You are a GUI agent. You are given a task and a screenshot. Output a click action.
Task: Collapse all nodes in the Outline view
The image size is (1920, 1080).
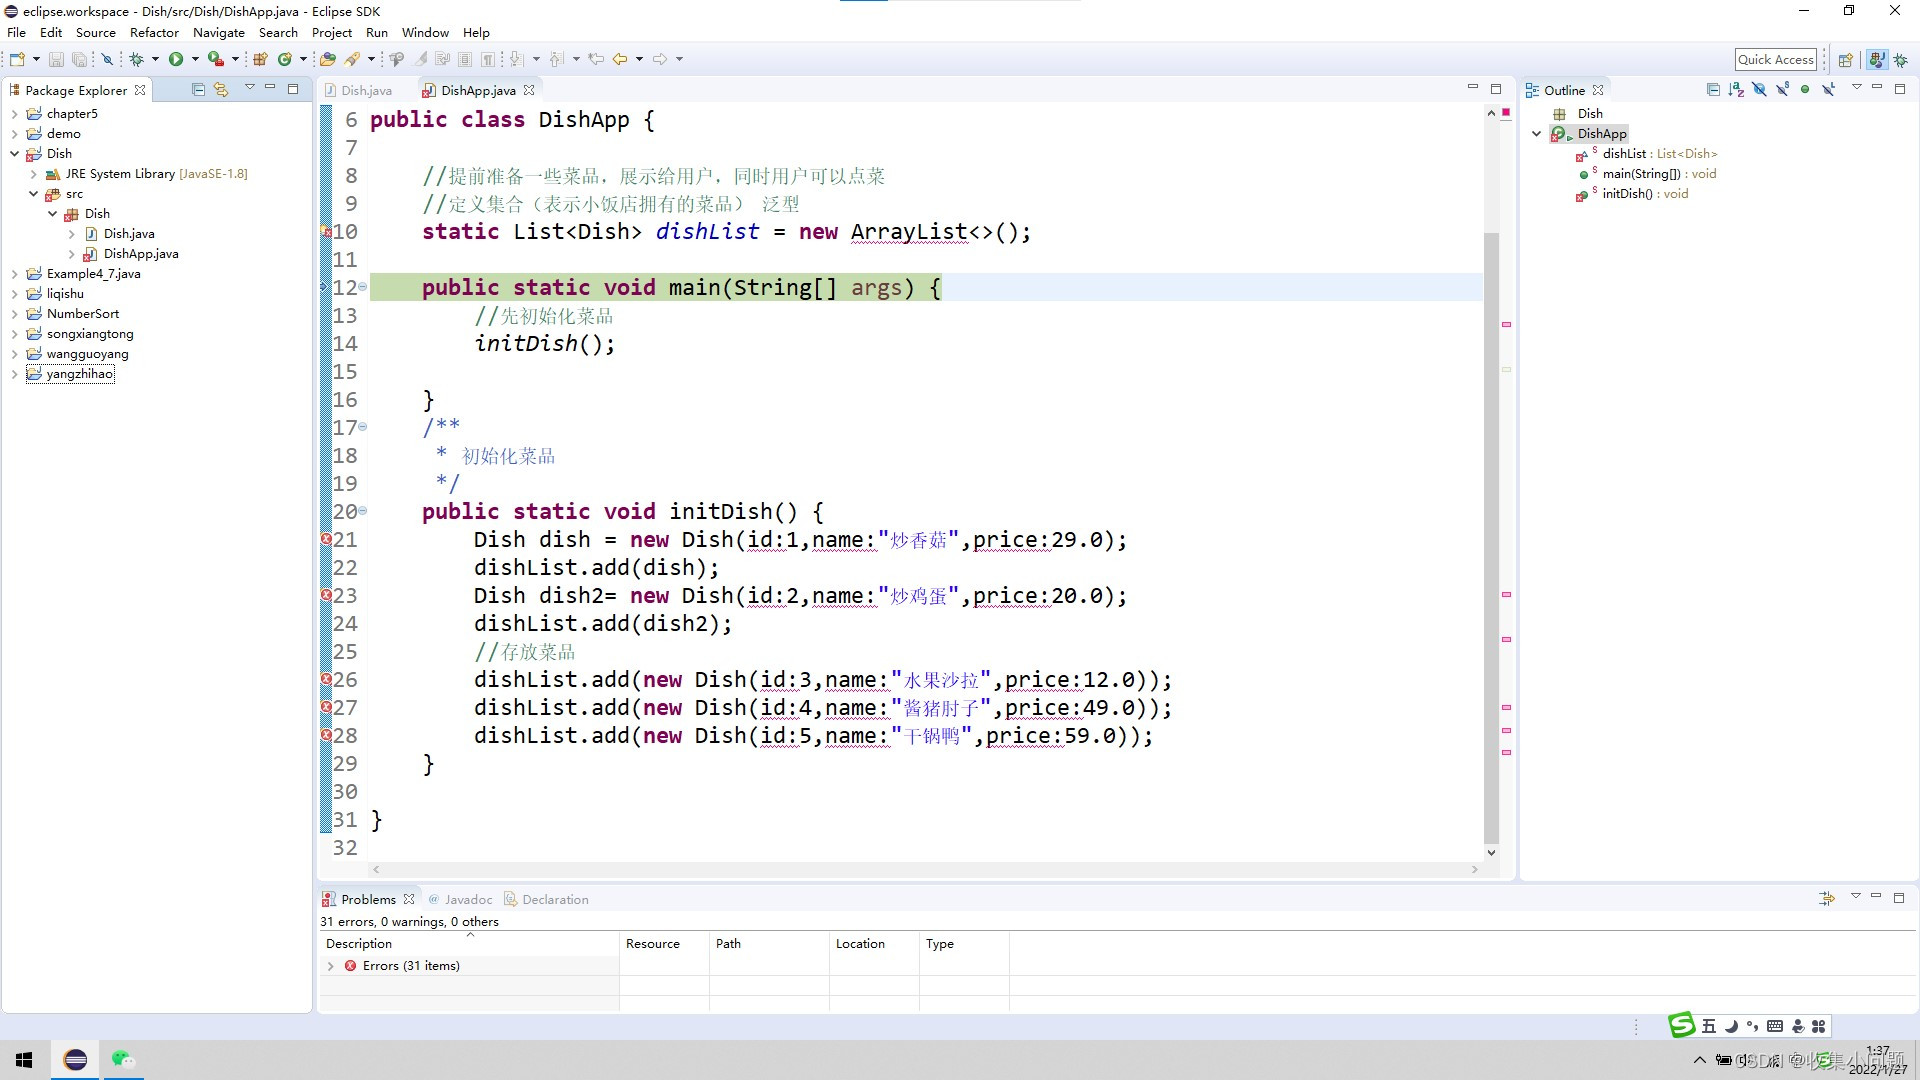(x=1714, y=89)
